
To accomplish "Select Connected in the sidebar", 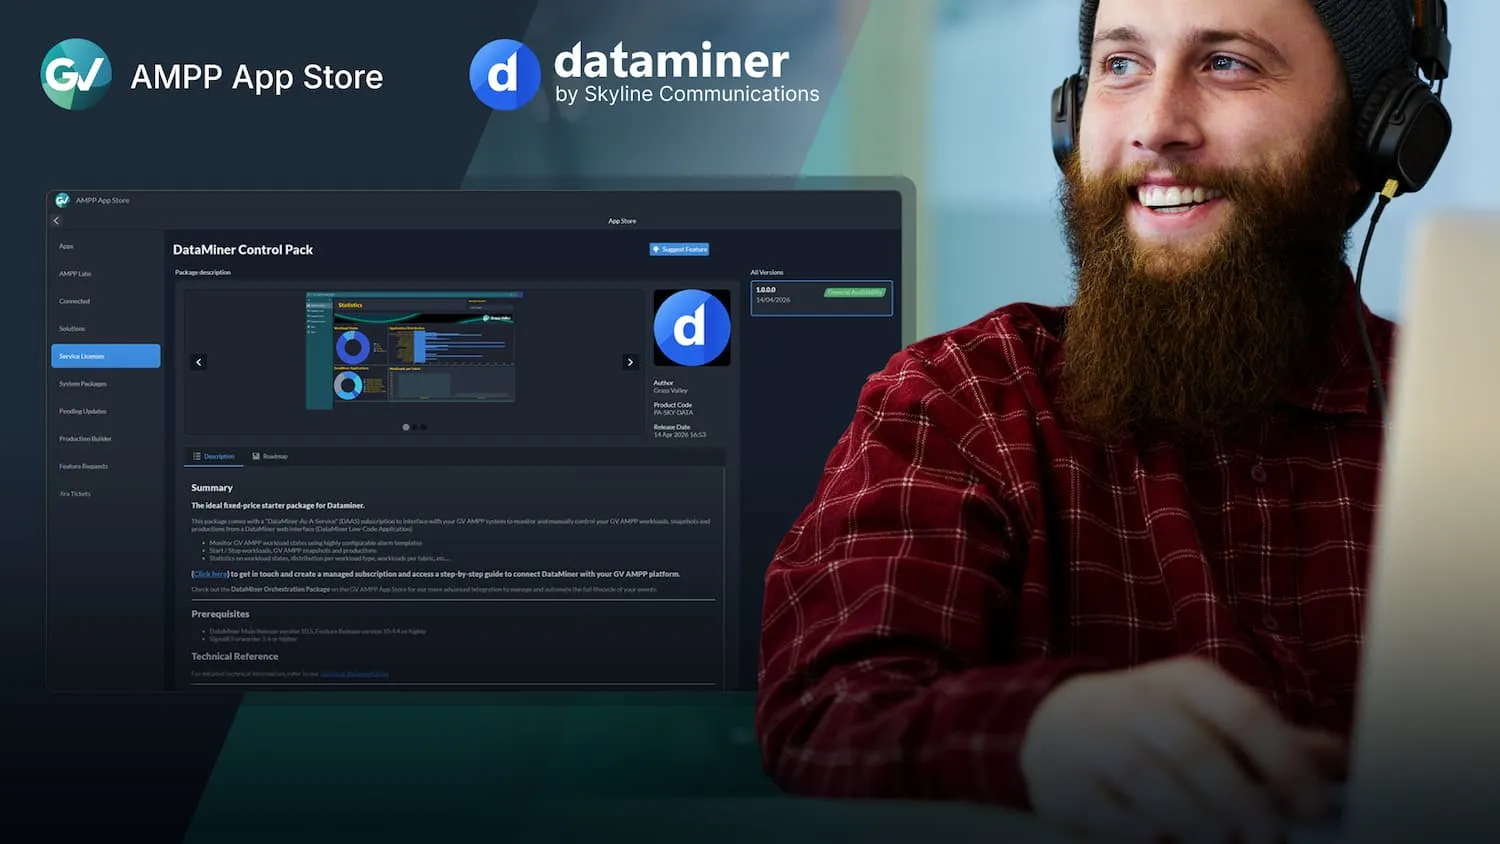I will [74, 301].
